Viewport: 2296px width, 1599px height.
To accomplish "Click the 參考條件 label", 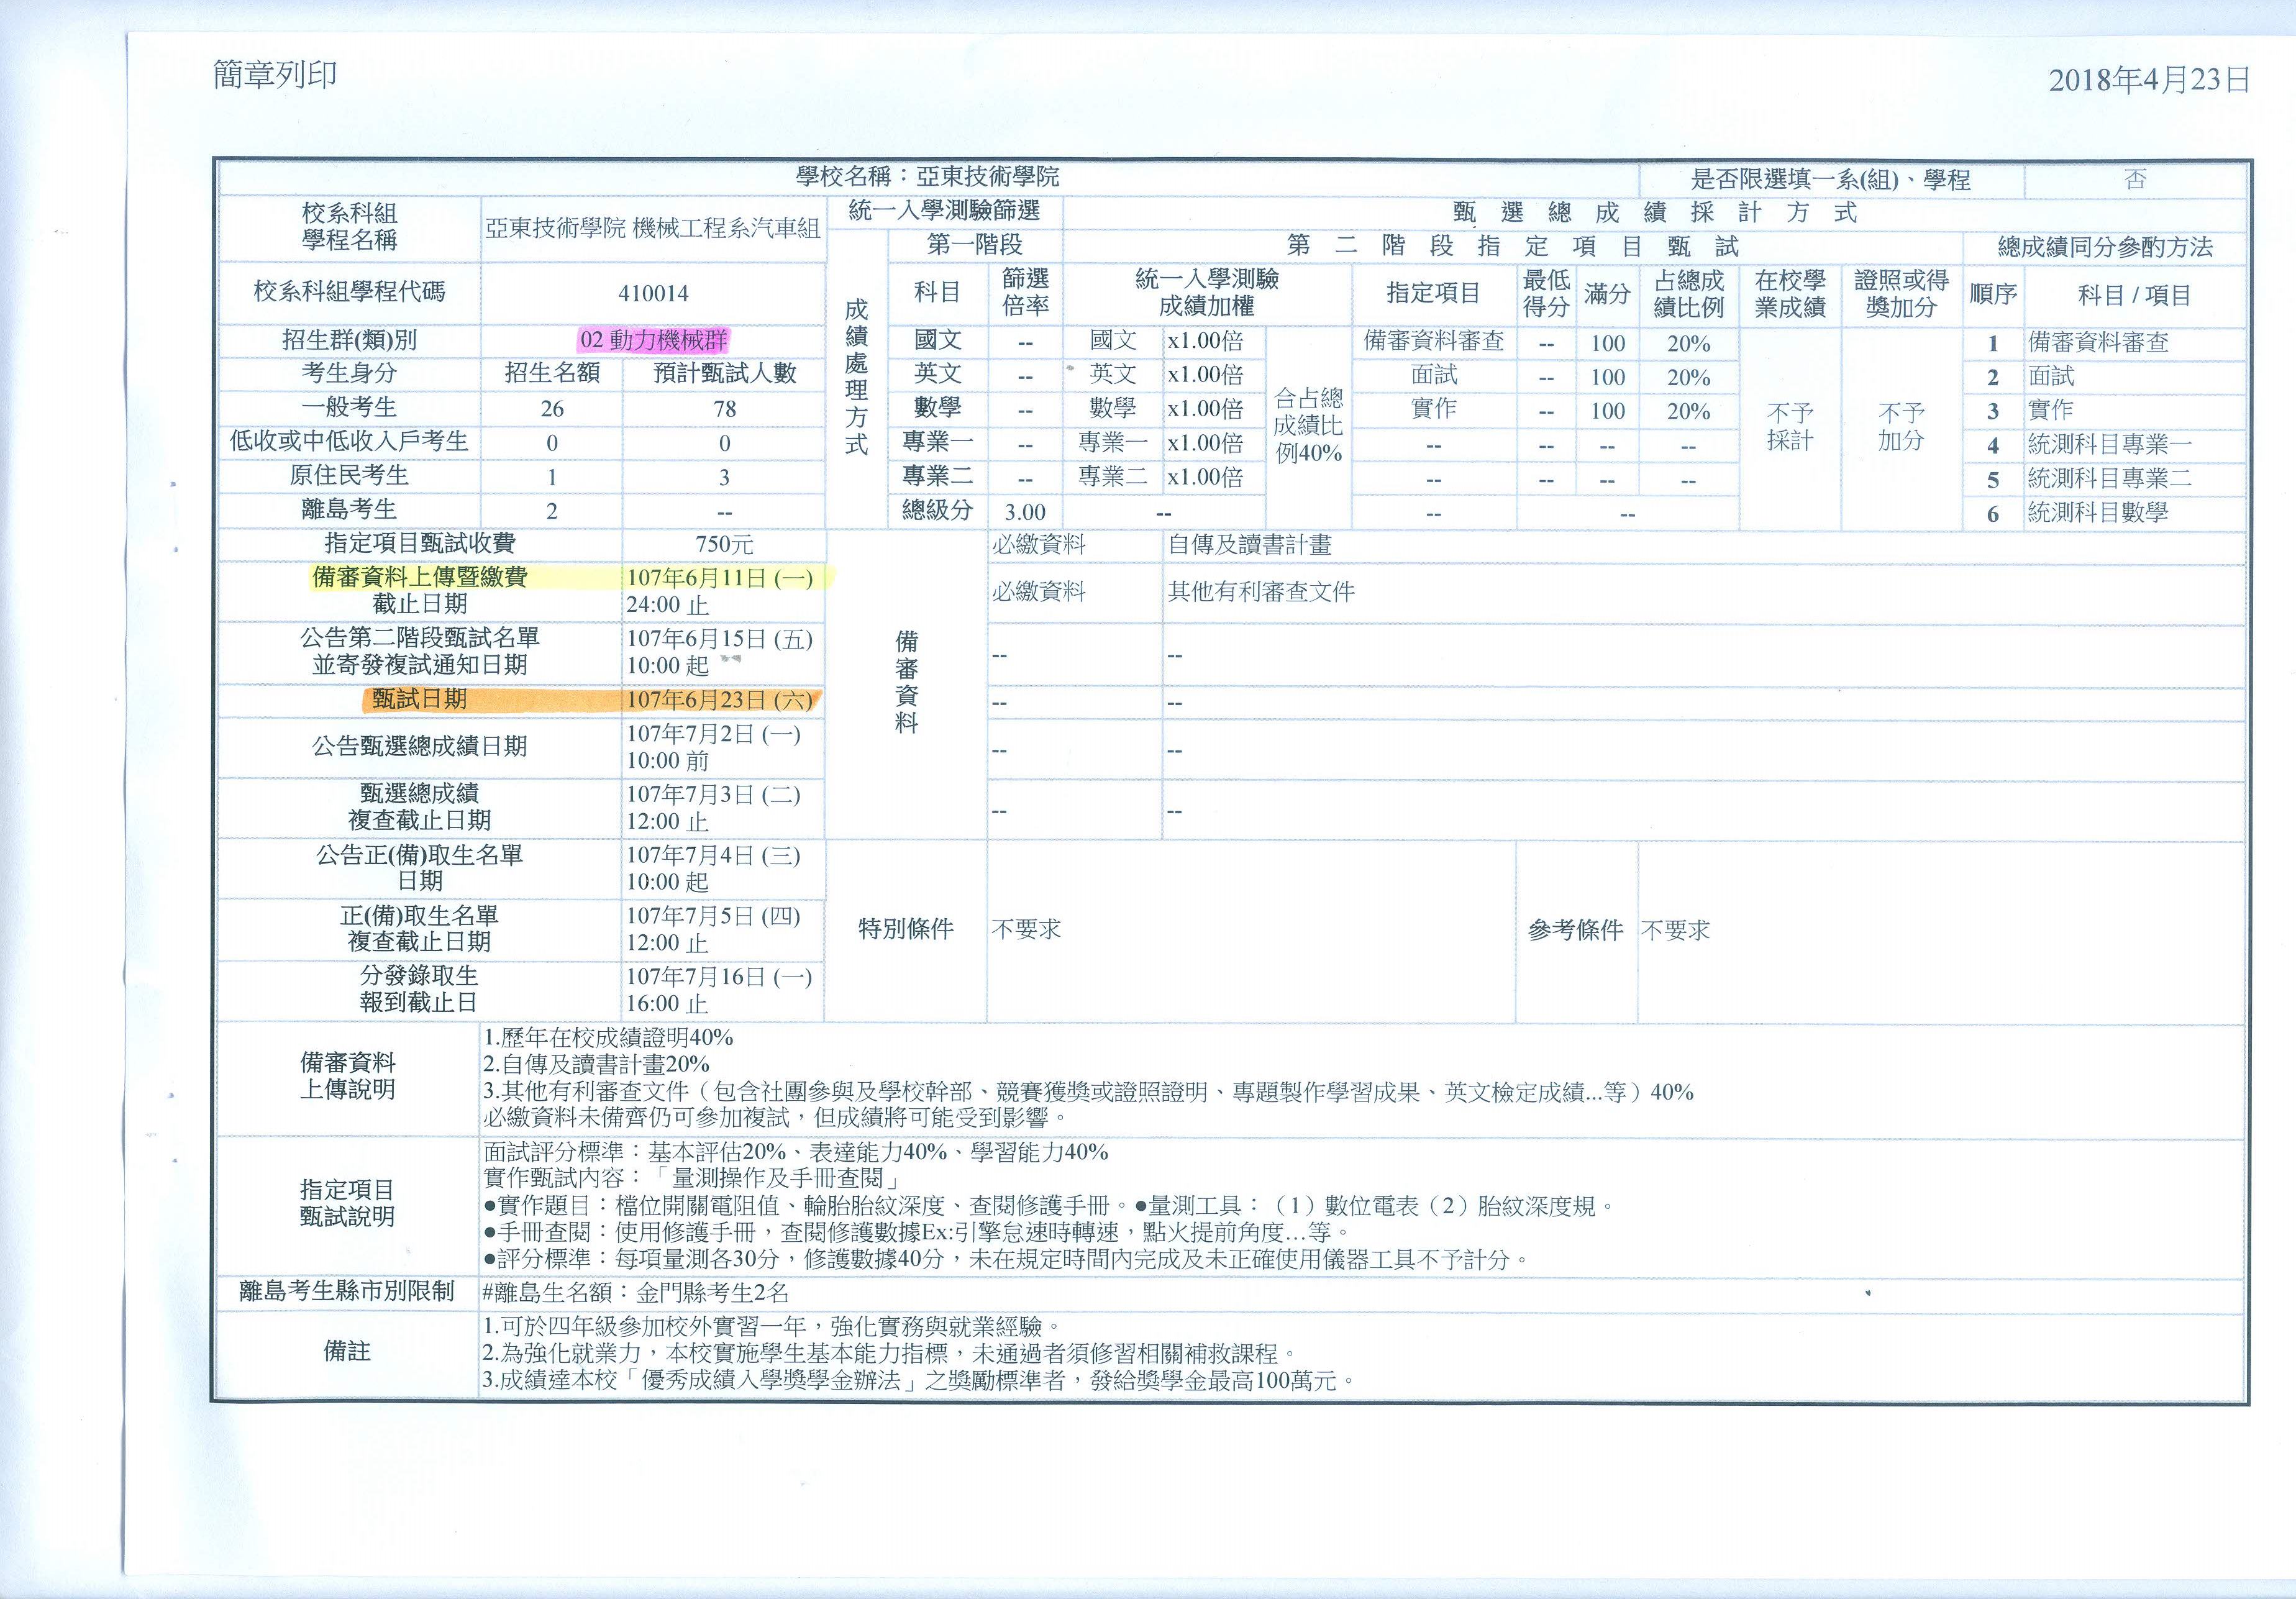I will coord(1576,931).
